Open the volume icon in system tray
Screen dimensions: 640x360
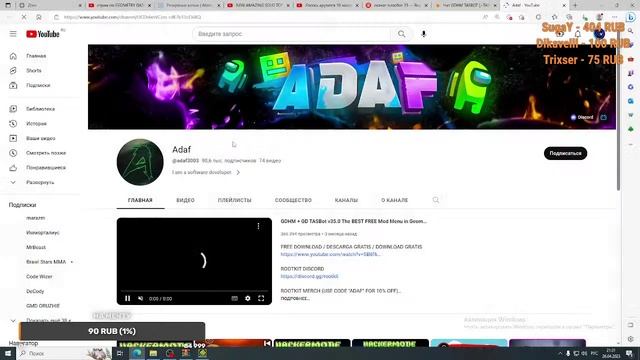pos(584,353)
